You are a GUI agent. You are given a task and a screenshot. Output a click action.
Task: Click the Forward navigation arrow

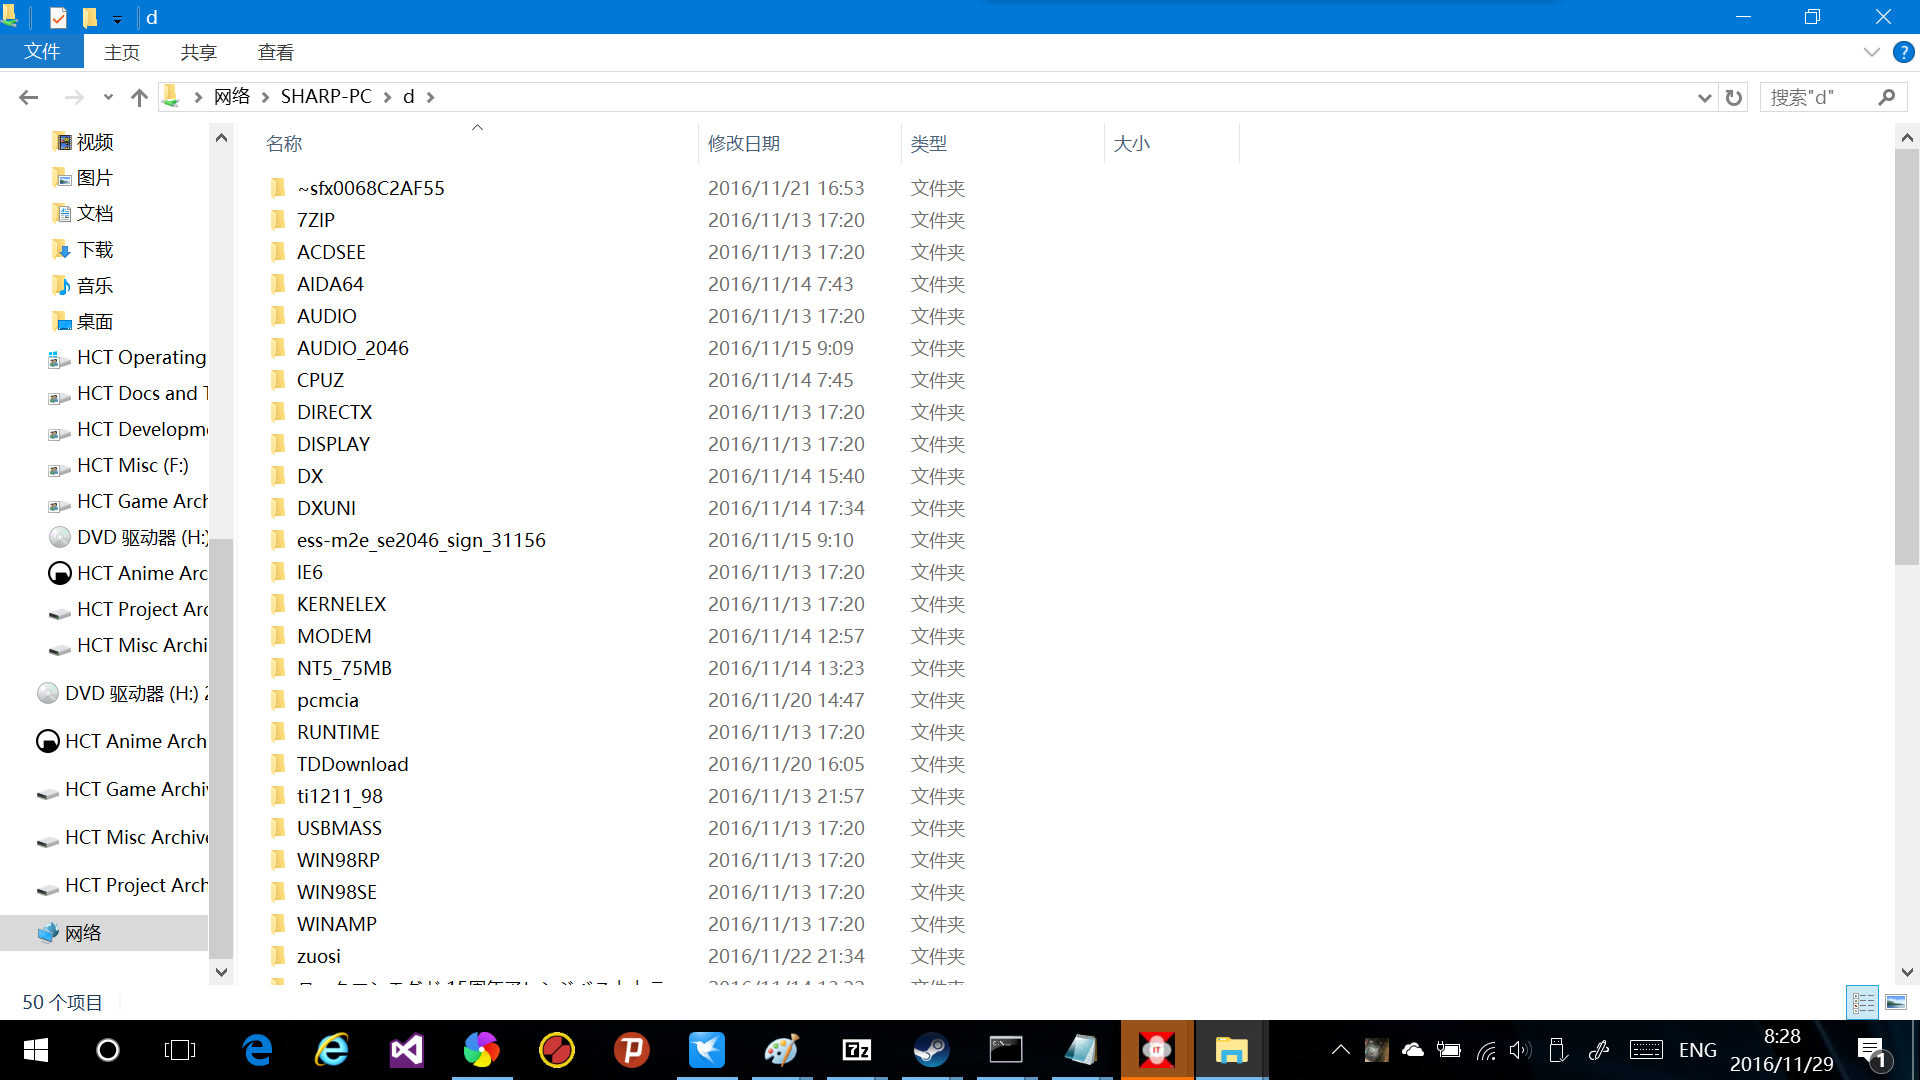coord(73,97)
